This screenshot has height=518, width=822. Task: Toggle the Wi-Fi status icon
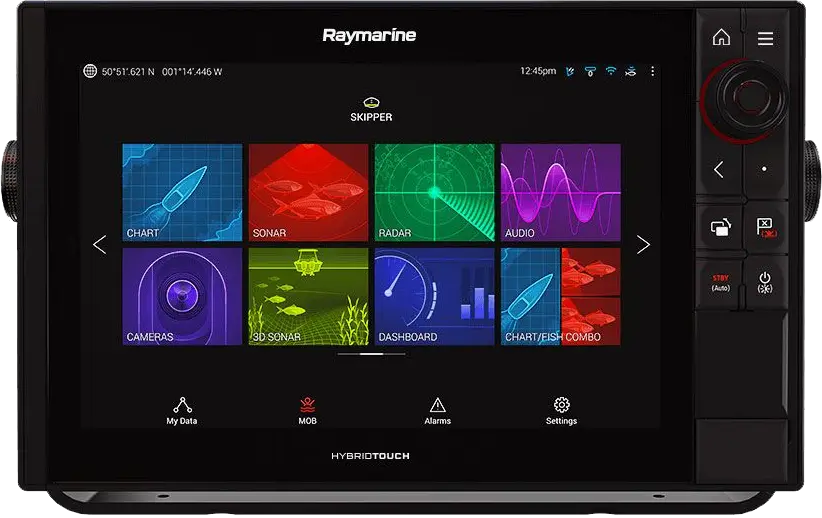pyautogui.click(x=610, y=72)
